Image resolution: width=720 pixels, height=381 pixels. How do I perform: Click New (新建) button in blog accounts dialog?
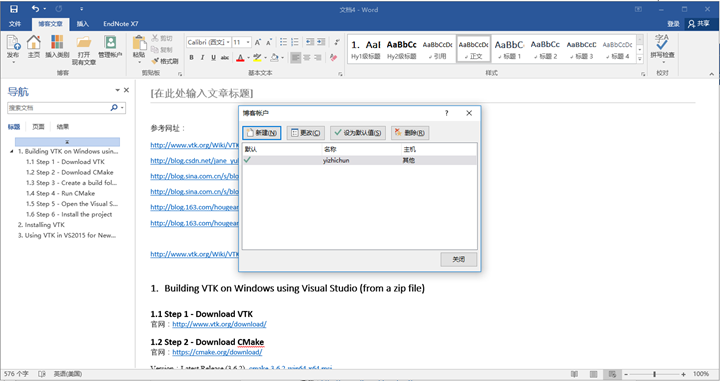262,133
